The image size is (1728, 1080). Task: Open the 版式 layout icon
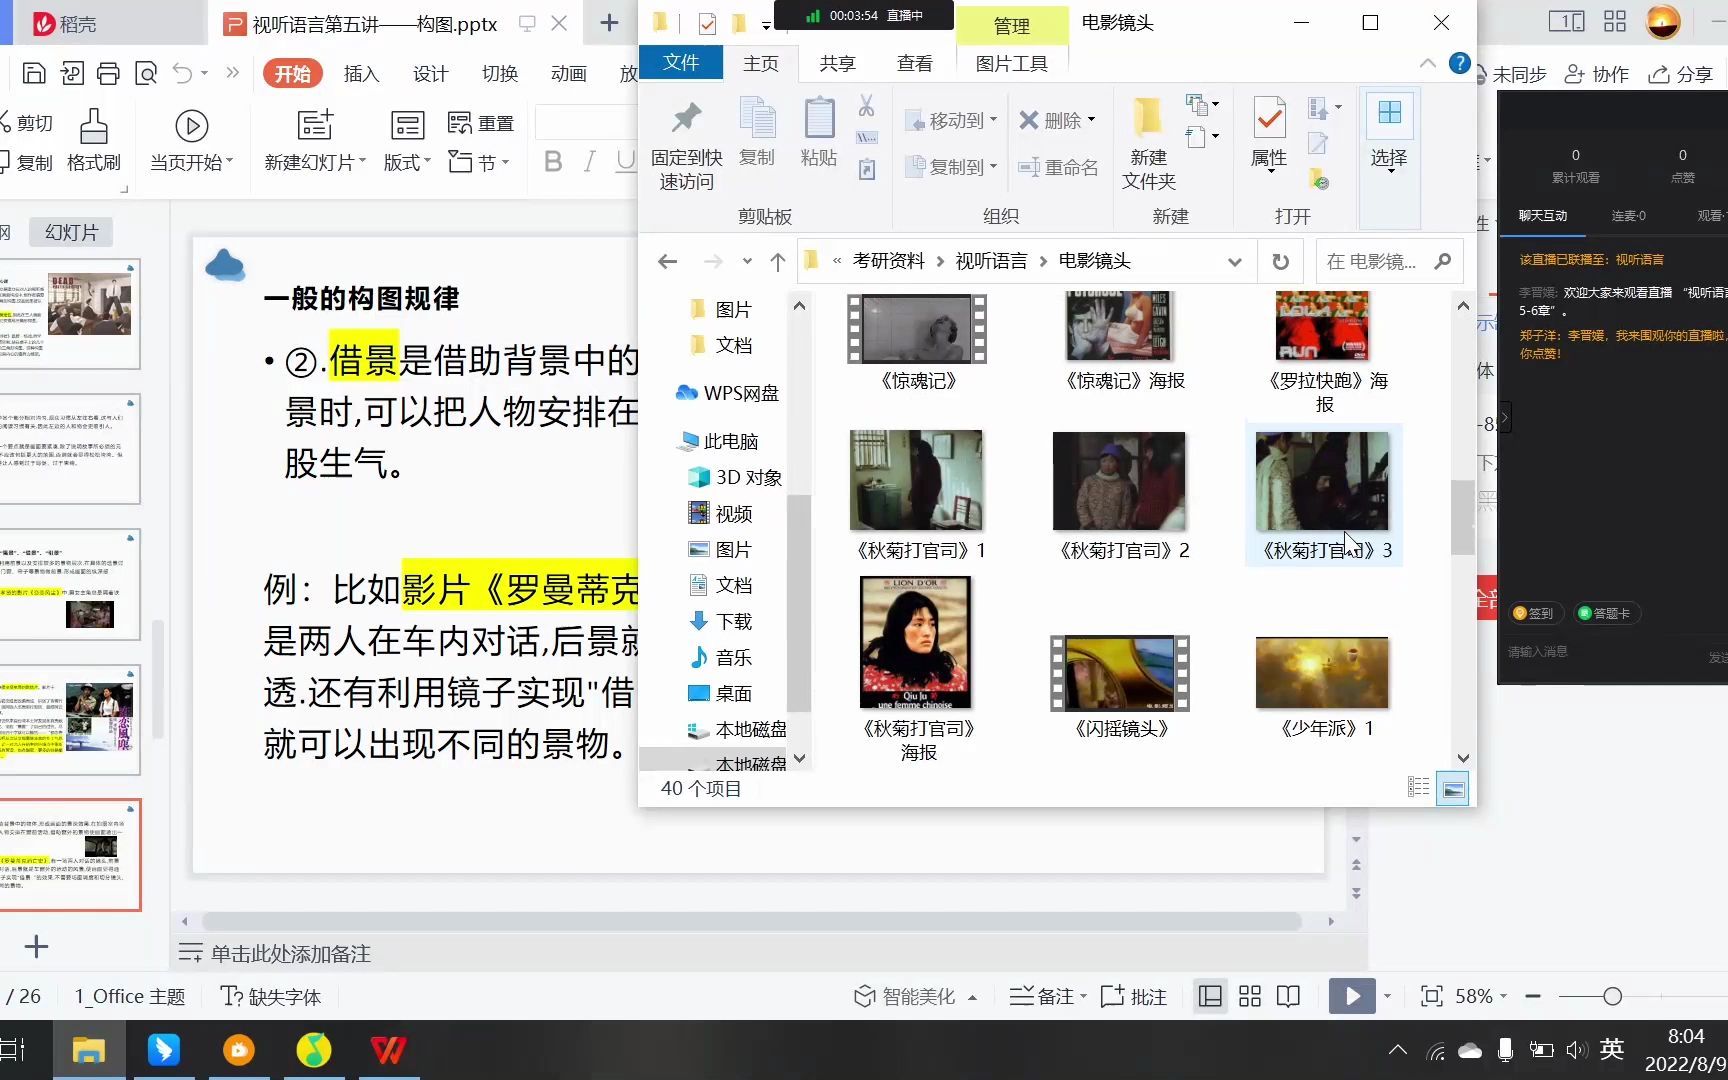[x=407, y=125]
